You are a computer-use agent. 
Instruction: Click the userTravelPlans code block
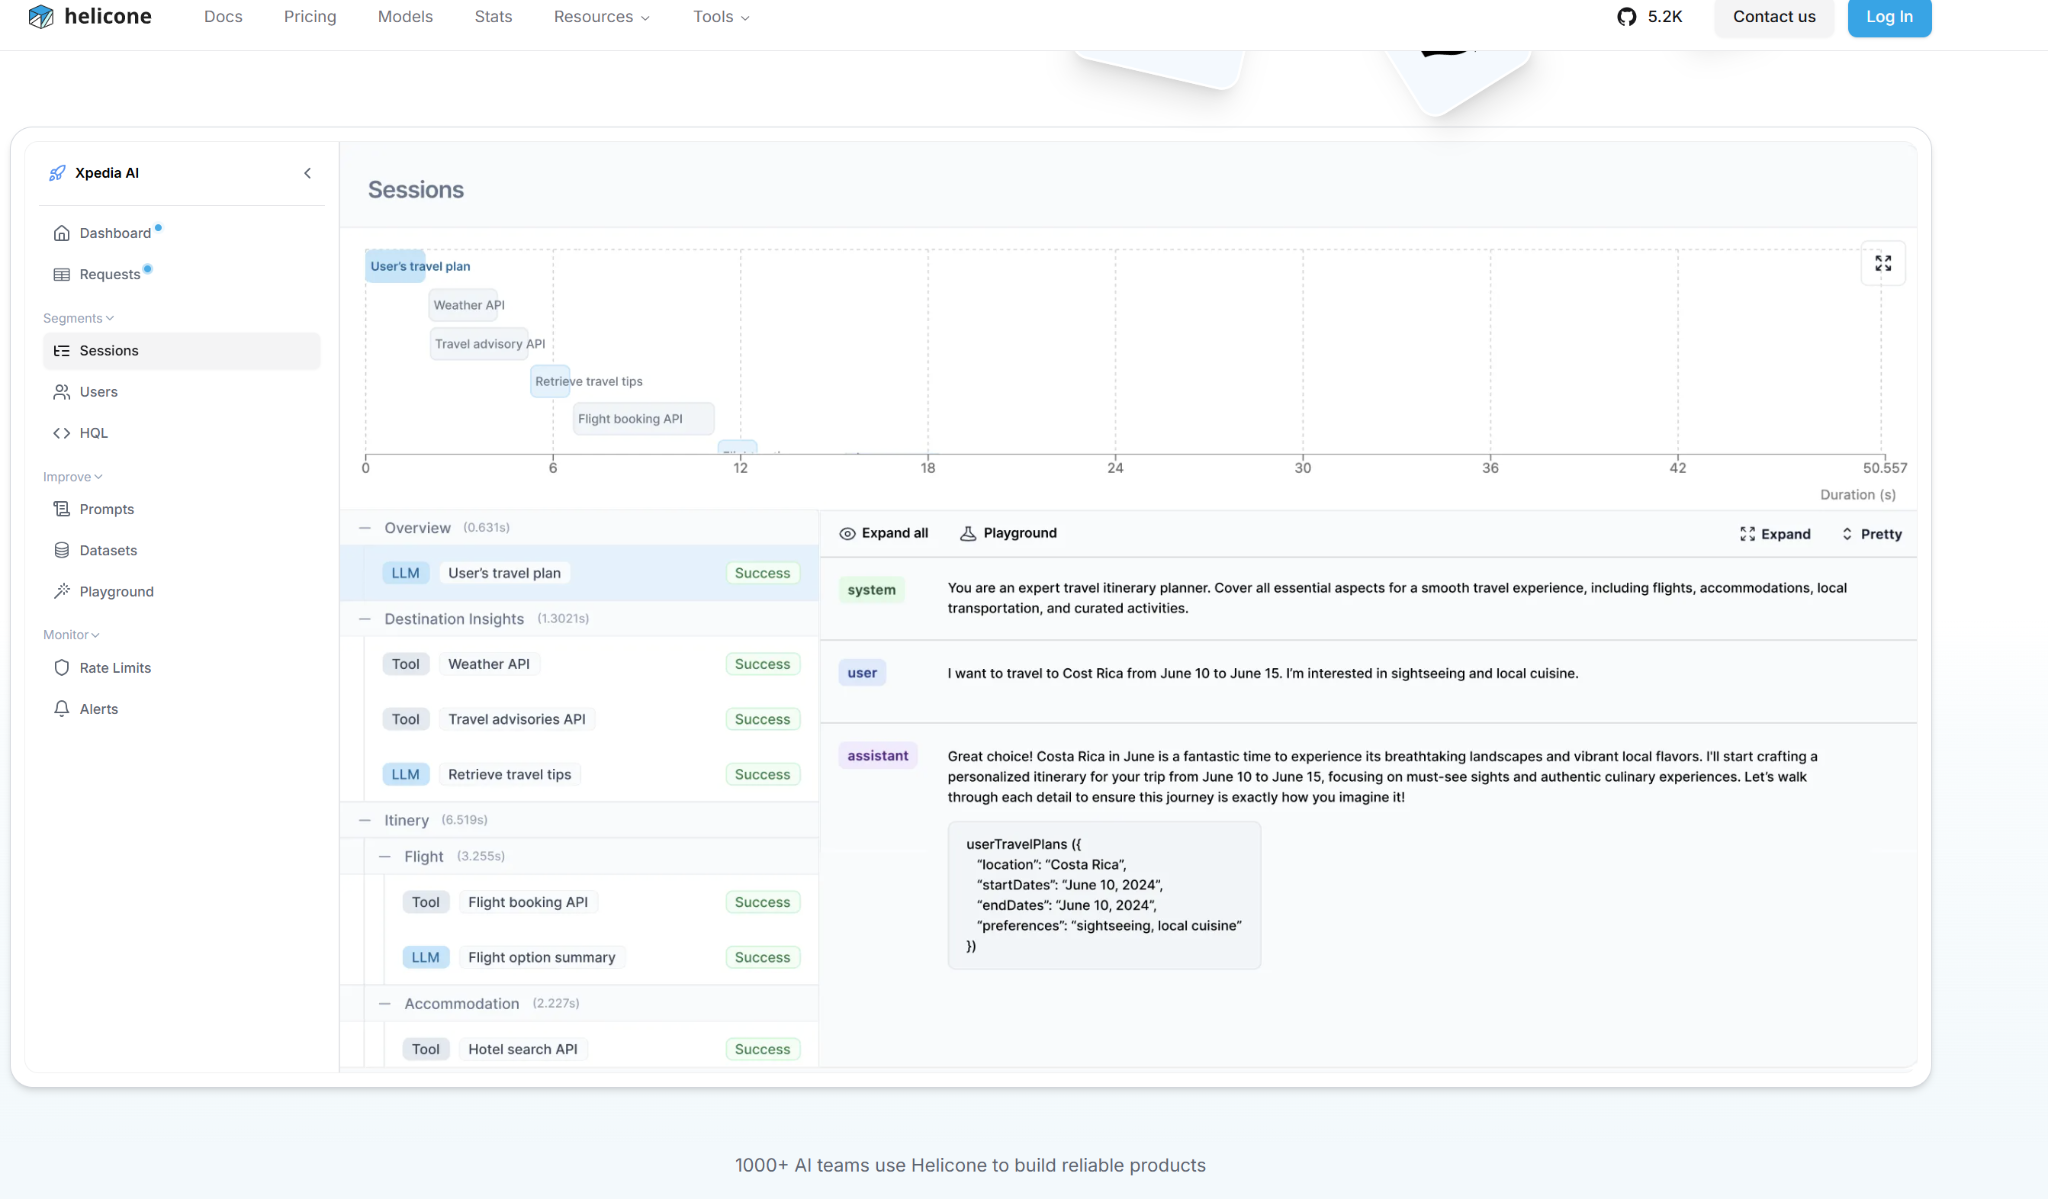coord(1104,896)
